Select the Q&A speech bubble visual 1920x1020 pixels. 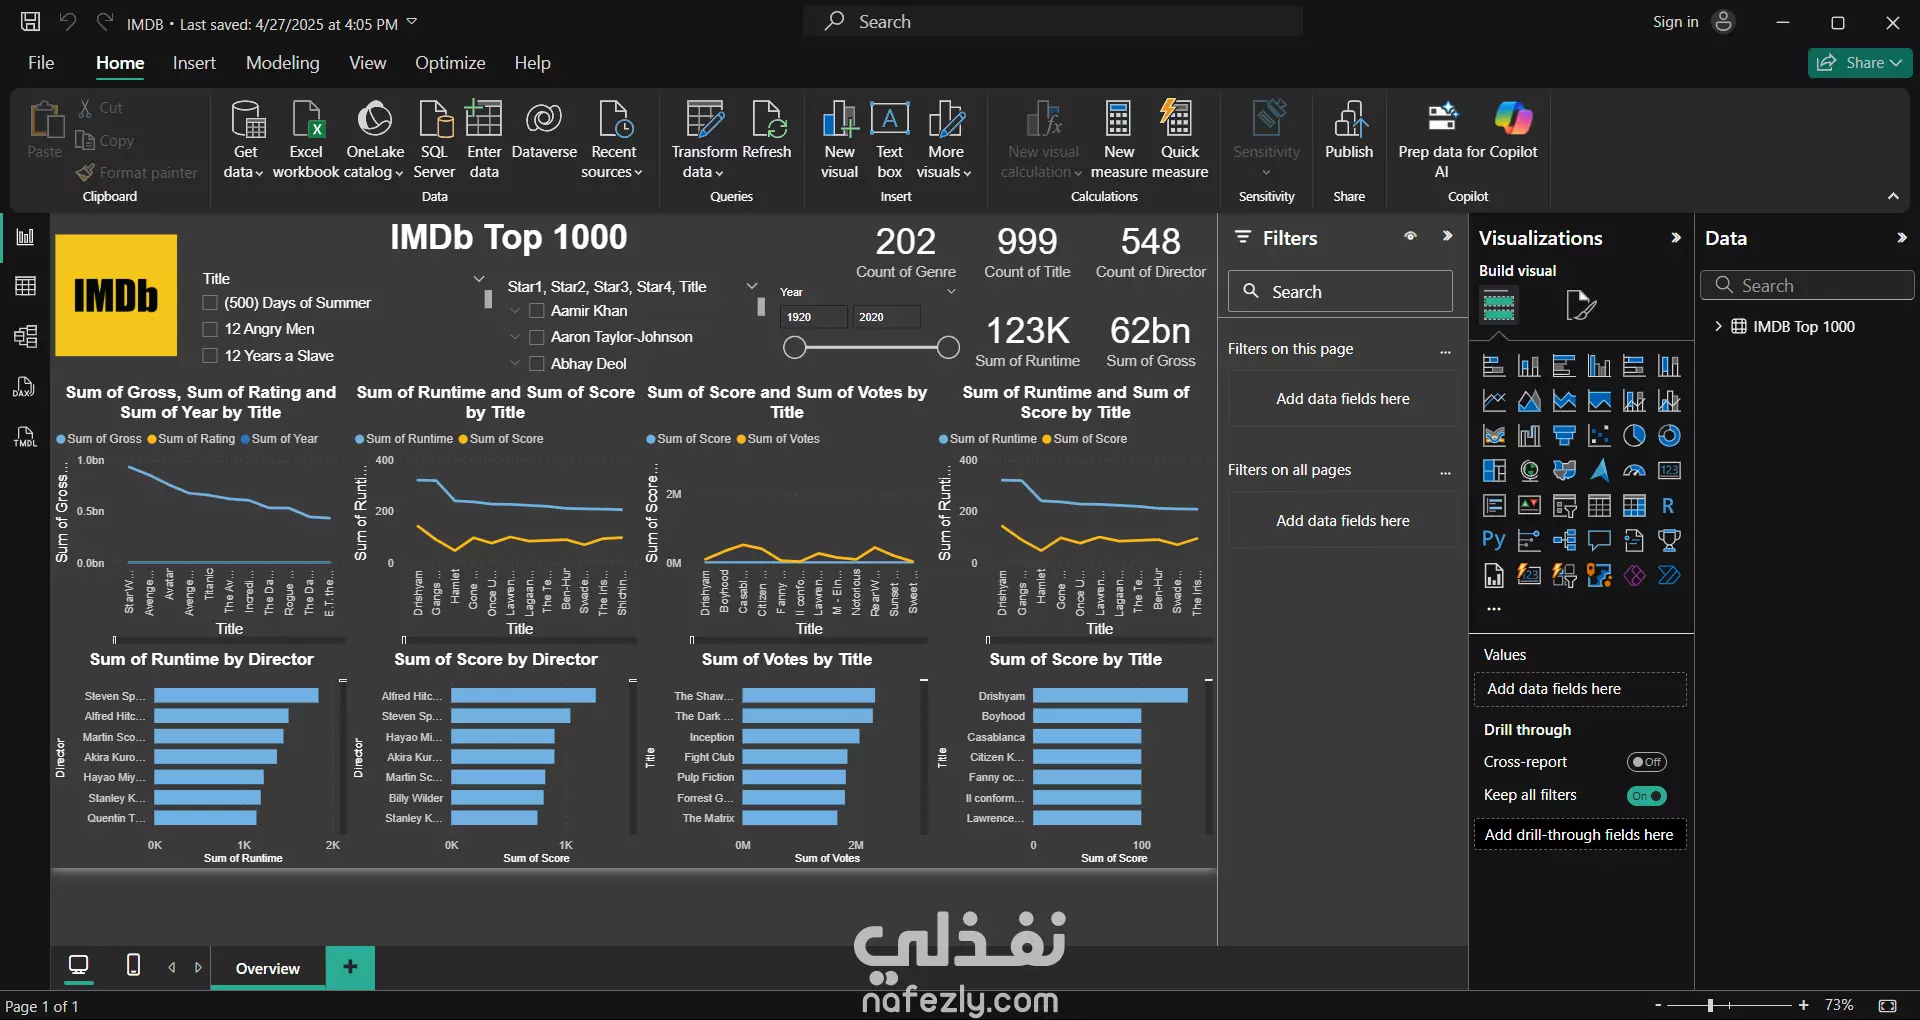(1599, 541)
